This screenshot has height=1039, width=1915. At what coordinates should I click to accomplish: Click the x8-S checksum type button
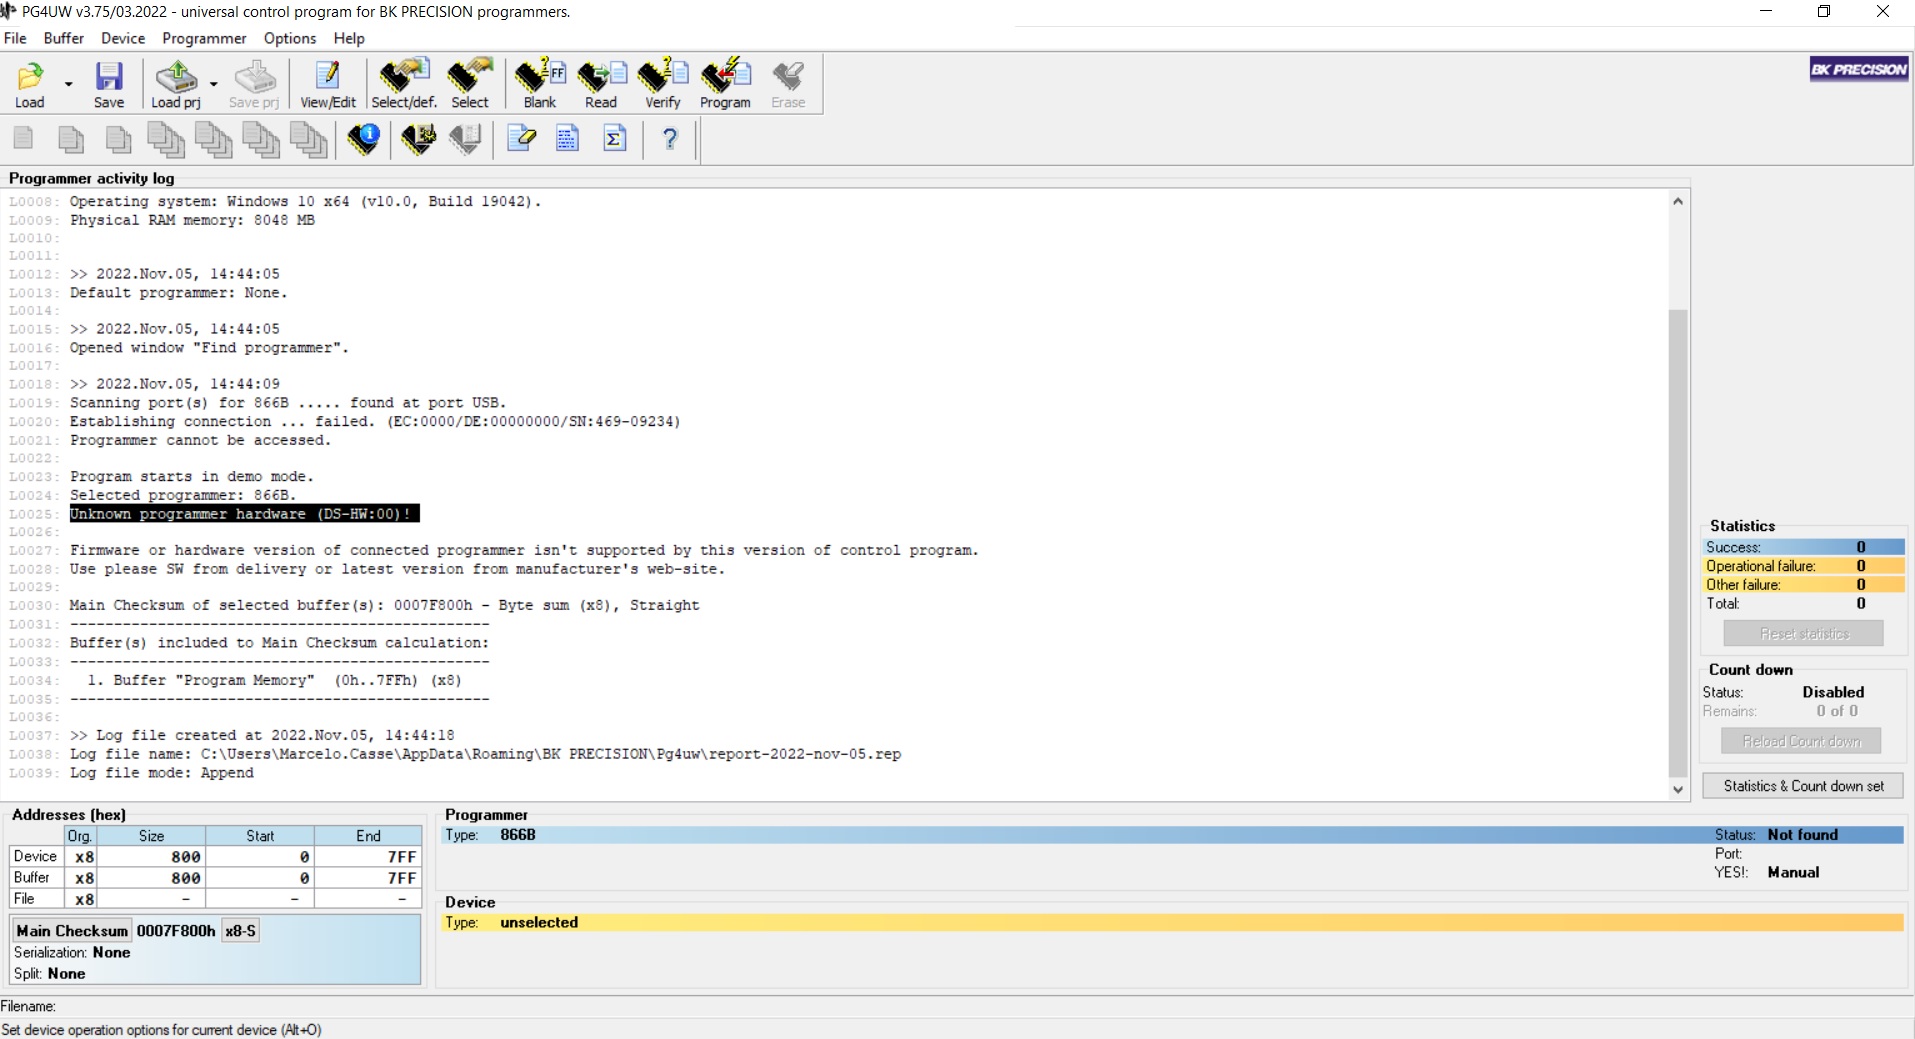click(x=240, y=931)
